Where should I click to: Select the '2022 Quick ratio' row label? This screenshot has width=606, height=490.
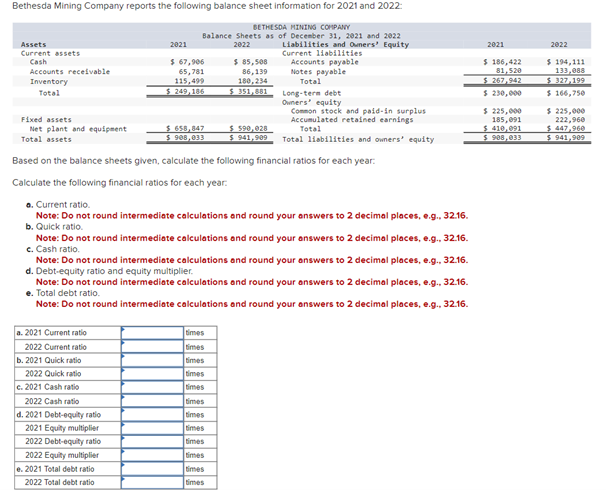coord(53,374)
